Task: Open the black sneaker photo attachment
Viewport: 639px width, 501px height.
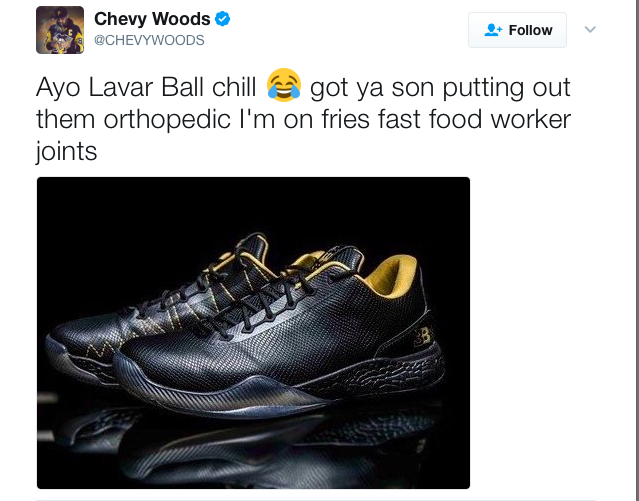Action: [x=253, y=333]
